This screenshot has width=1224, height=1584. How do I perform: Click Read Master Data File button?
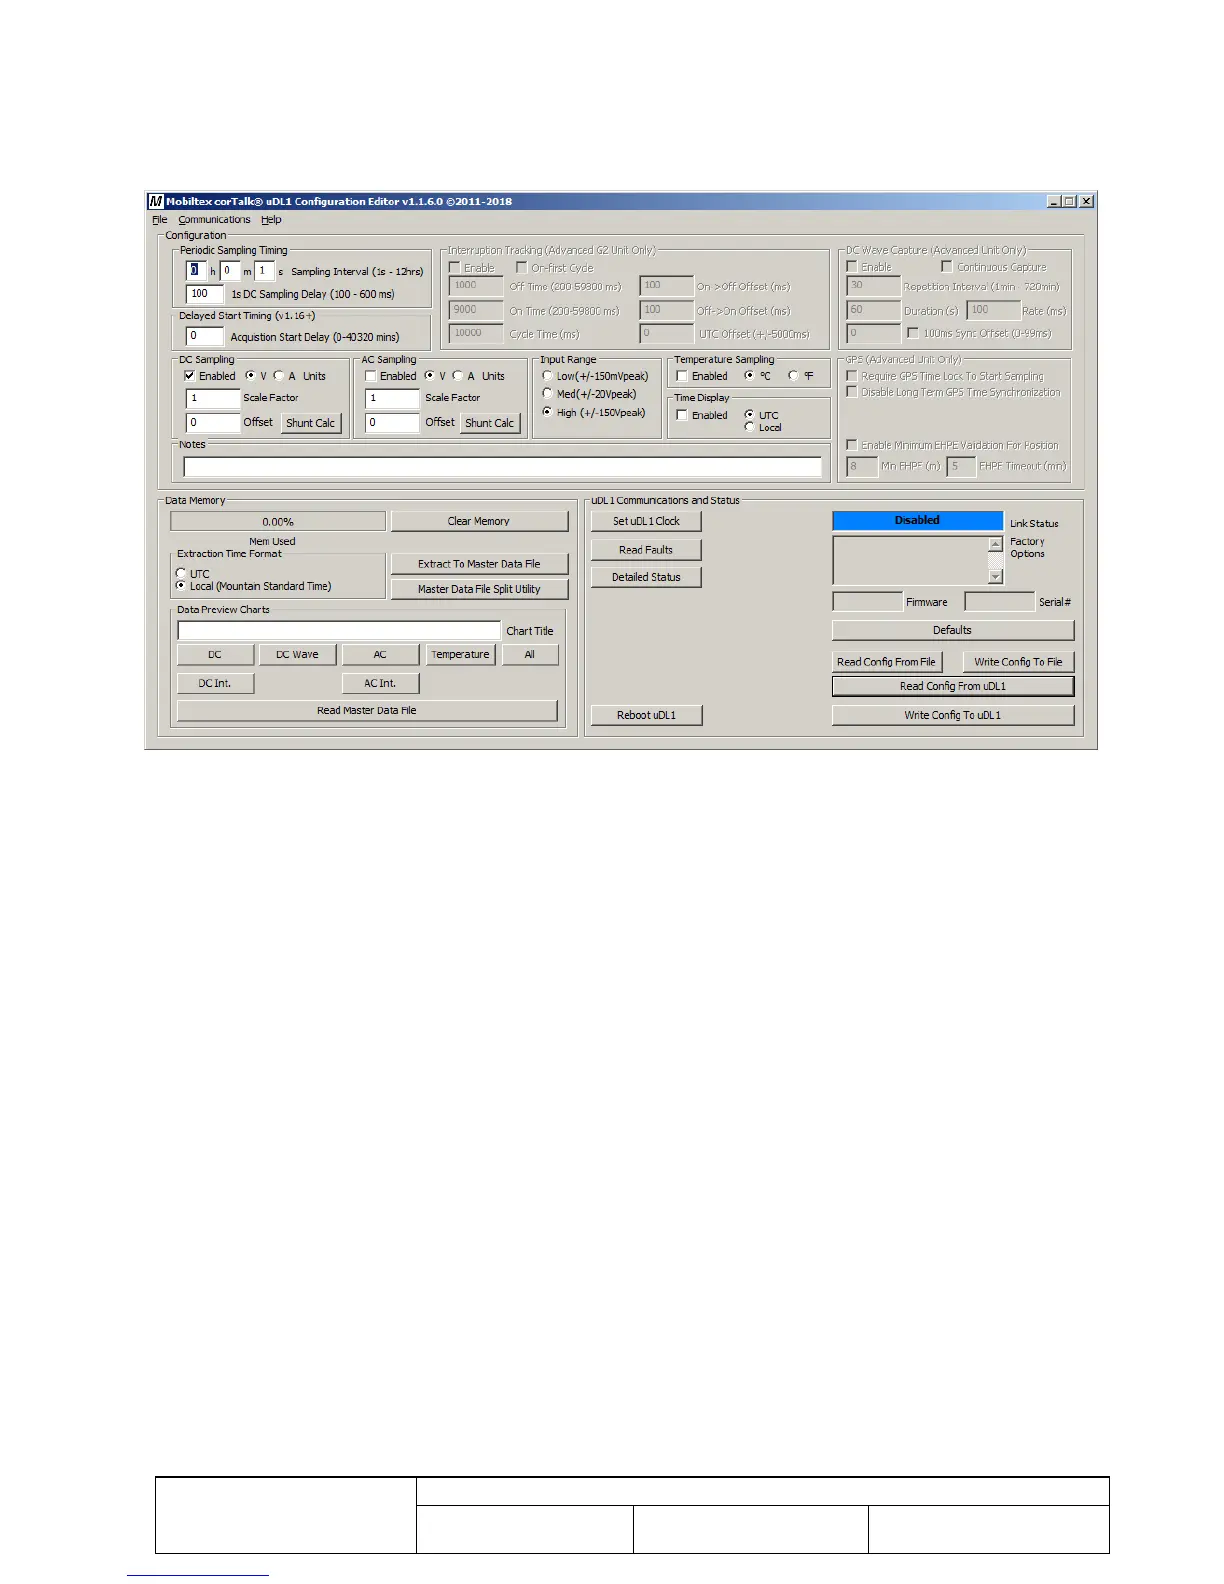click(367, 711)
